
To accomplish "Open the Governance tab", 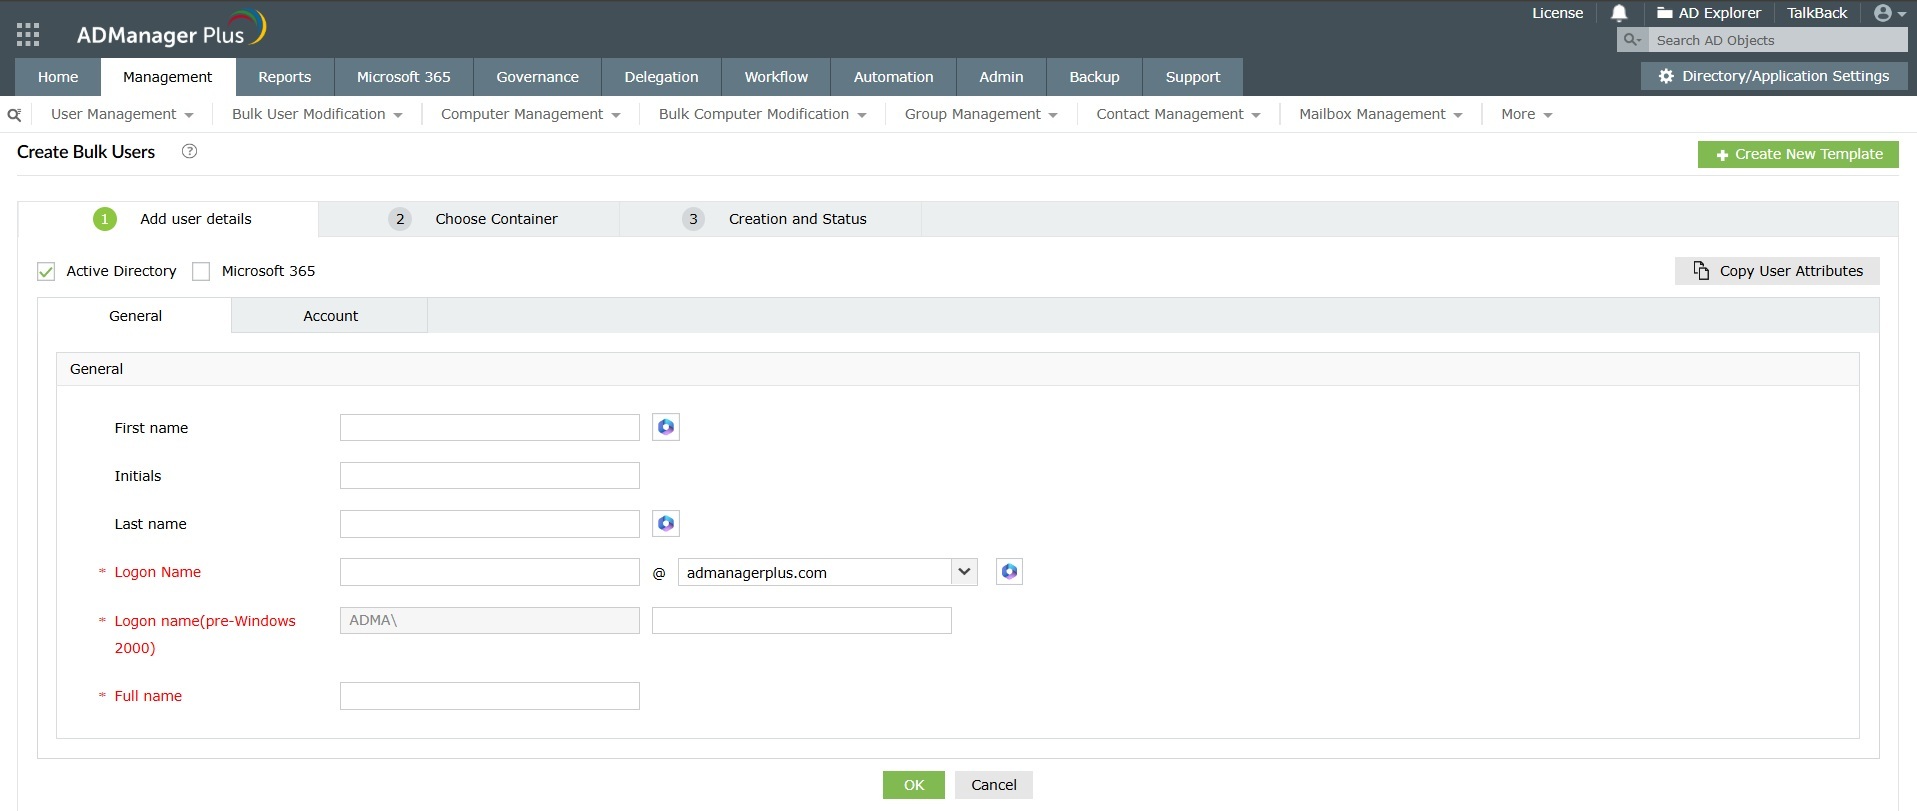I will (537, 77).
